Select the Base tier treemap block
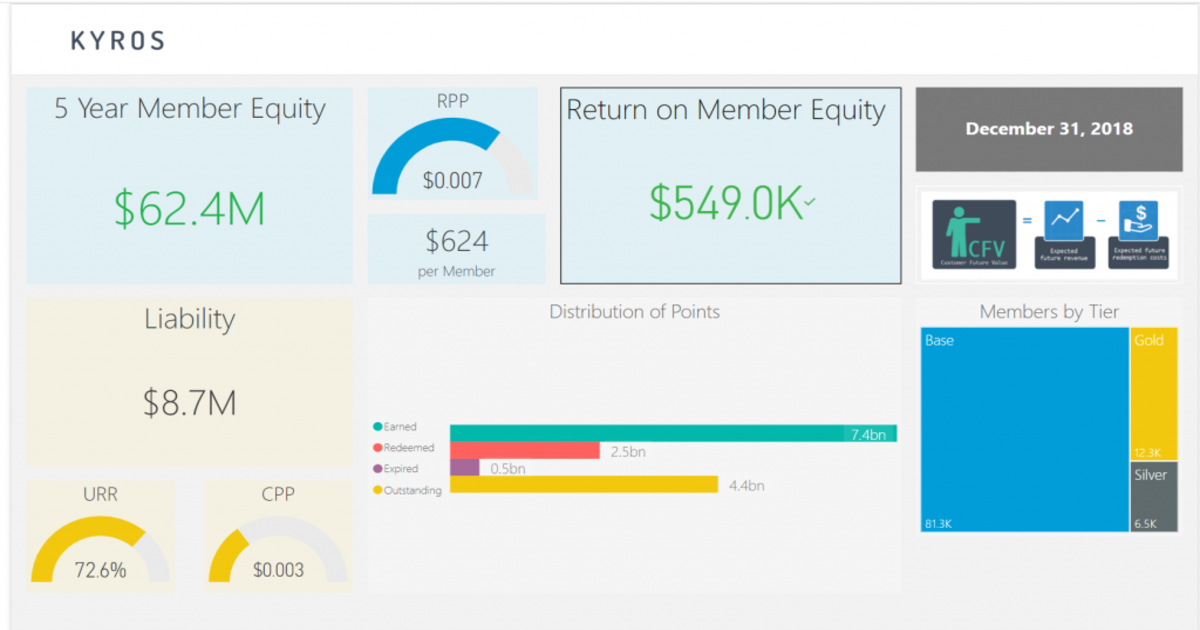 1024,430
